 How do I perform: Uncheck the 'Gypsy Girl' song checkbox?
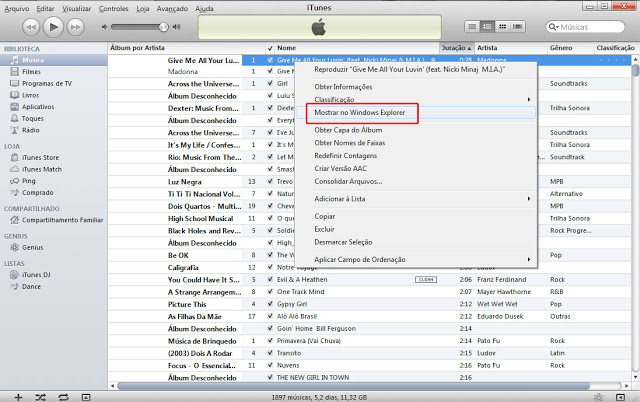(270, 304)
